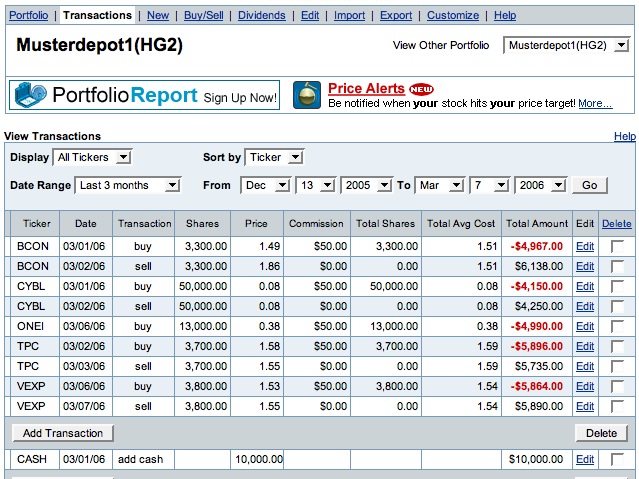This screenshot has width=639, height=479.
Task: Click the Musterdepot1(HG2) portfolio title
Action: pos(99,45)
